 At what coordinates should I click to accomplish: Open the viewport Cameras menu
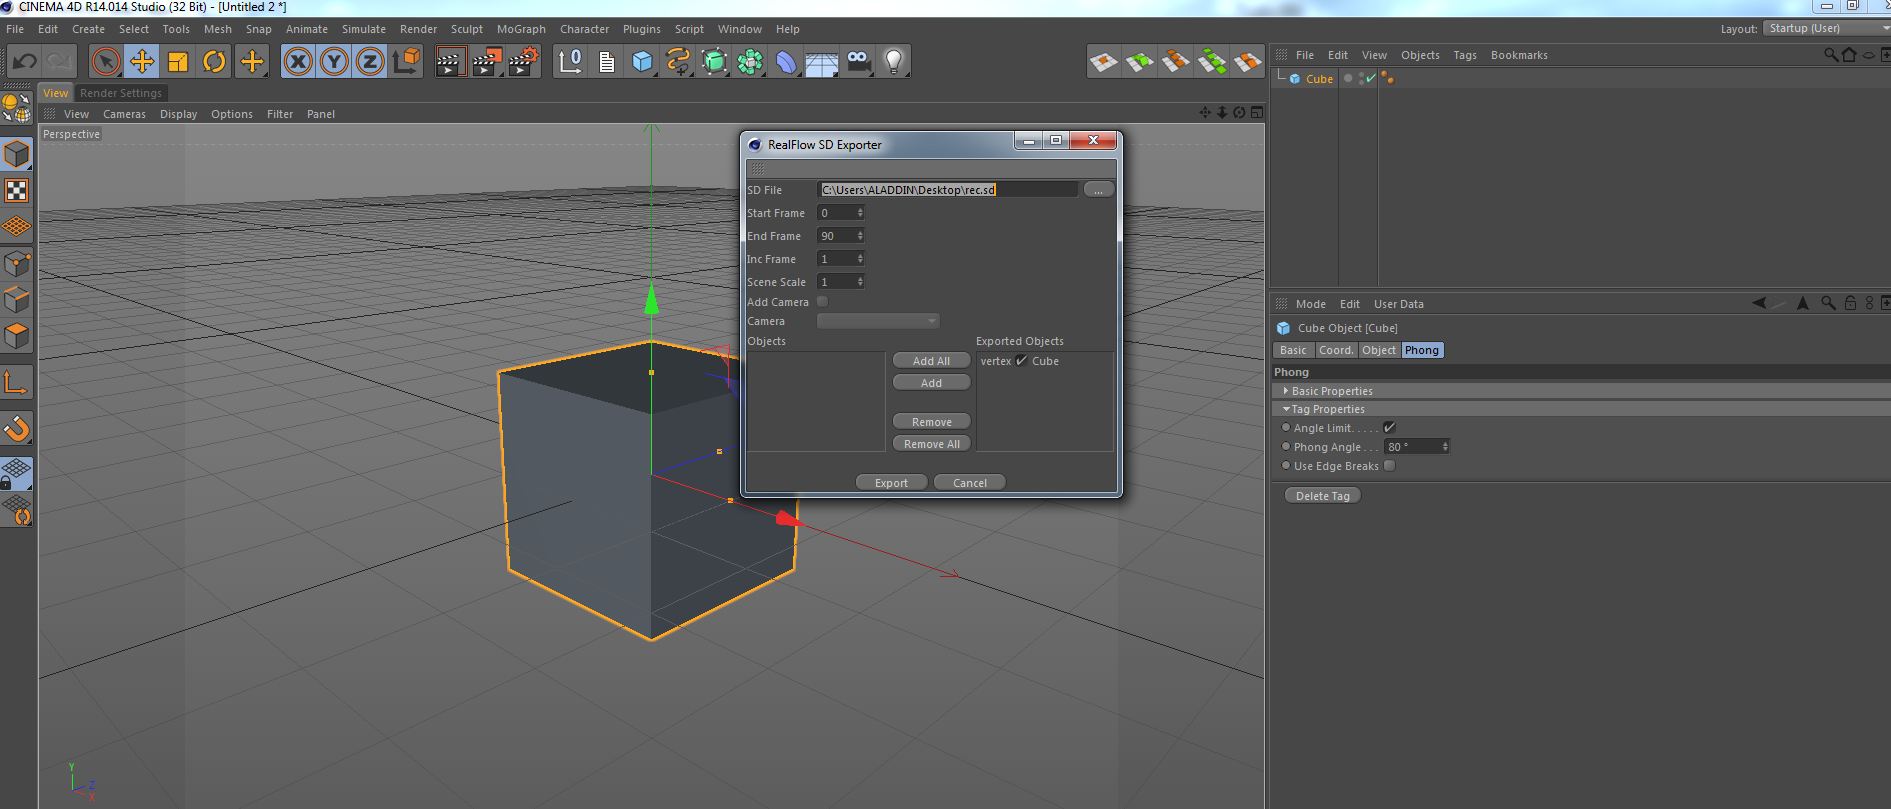124,114
